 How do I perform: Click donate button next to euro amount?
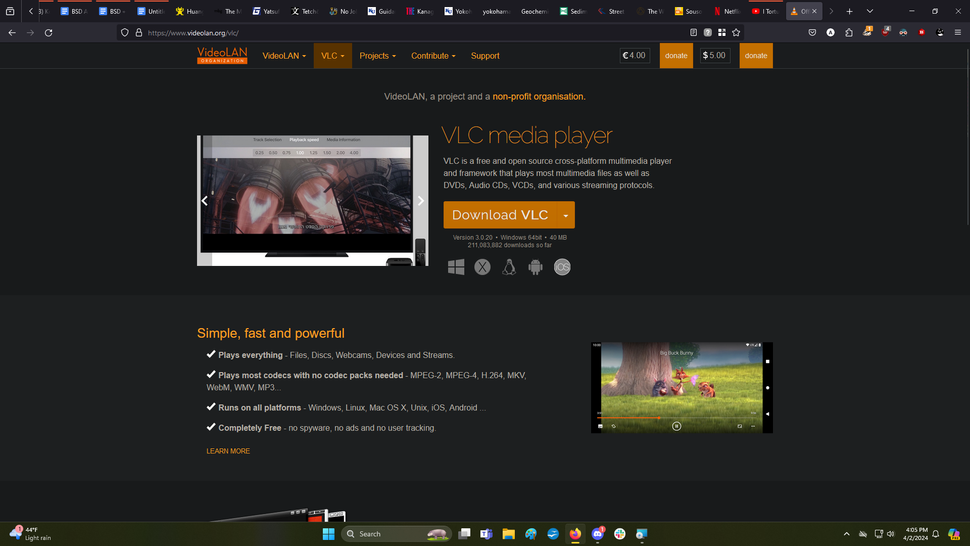pos(676,56)
